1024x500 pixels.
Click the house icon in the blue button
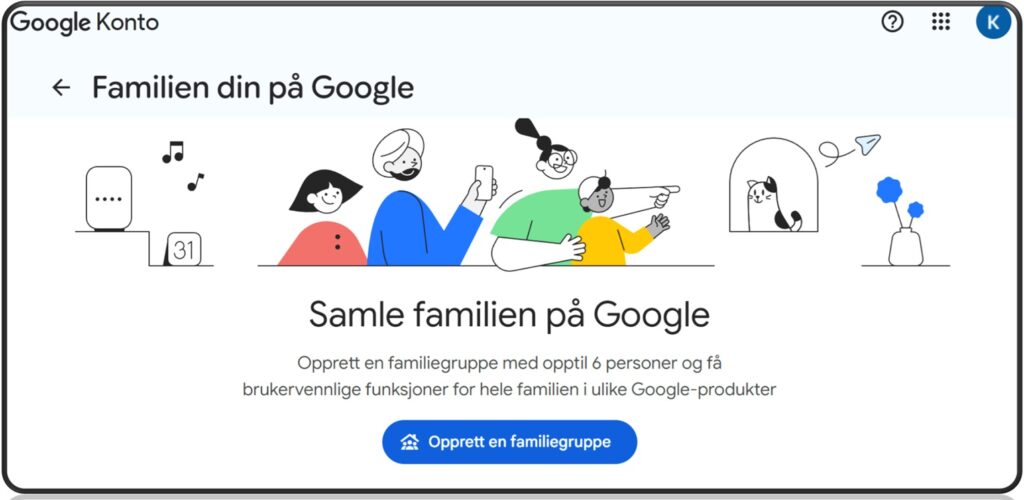click(409, 442)
